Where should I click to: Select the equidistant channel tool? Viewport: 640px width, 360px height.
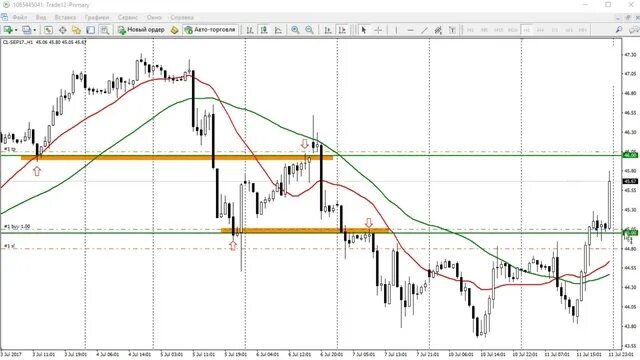click(438, 30)
